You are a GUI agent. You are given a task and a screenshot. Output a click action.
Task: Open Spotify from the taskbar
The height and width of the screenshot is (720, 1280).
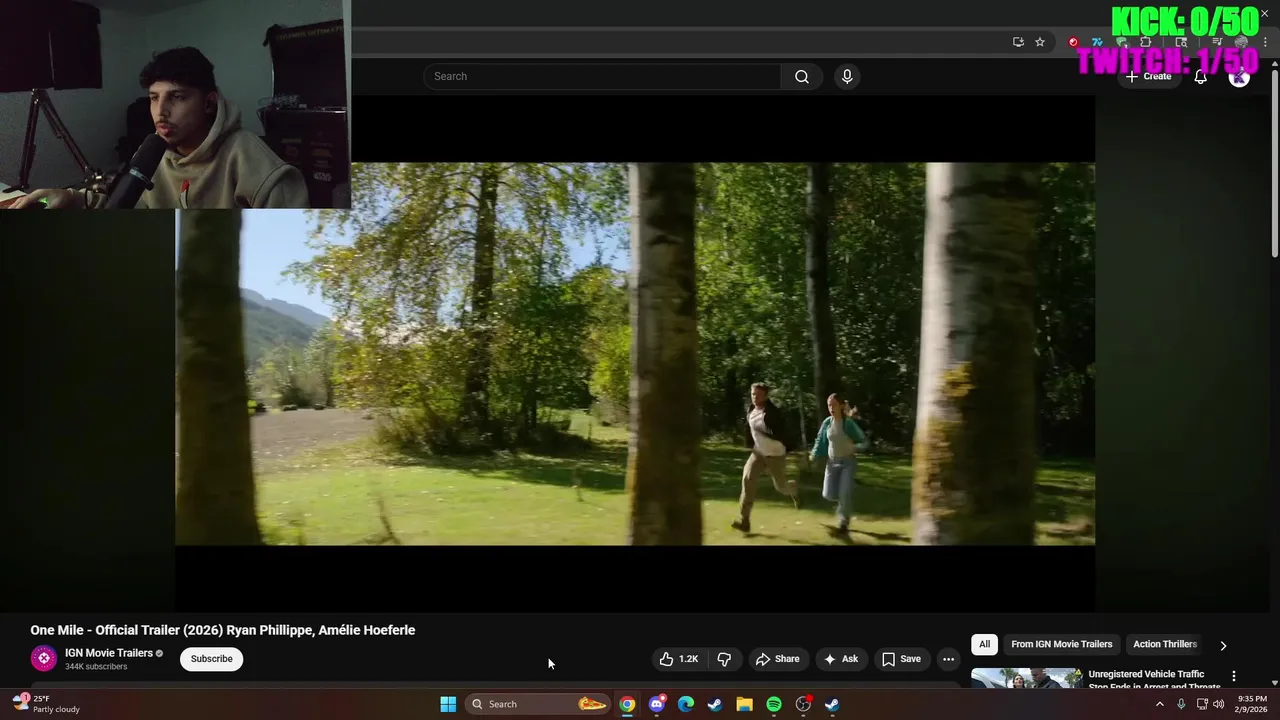[774, 704]
